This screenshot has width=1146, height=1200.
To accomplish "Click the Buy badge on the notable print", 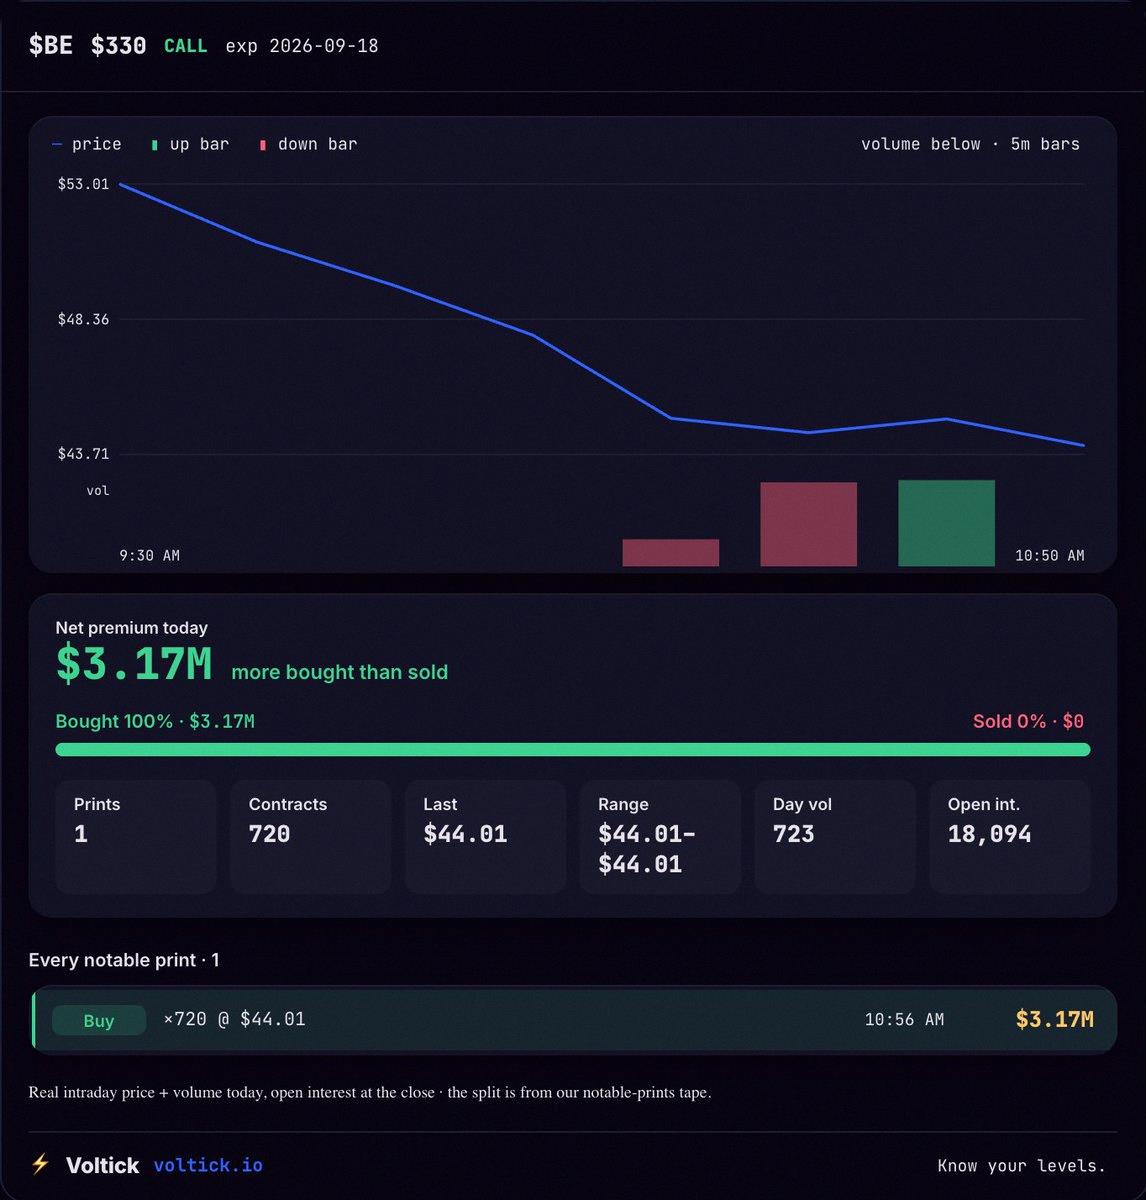I will coord(99,1020).
